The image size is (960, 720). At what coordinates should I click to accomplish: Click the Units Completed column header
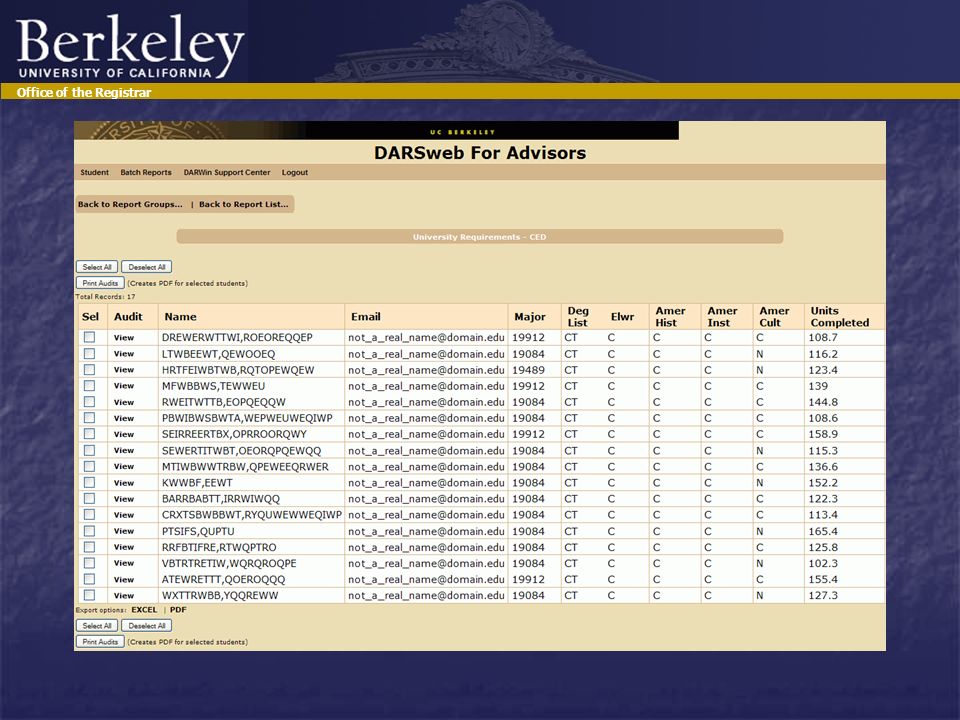click(840, 317)
